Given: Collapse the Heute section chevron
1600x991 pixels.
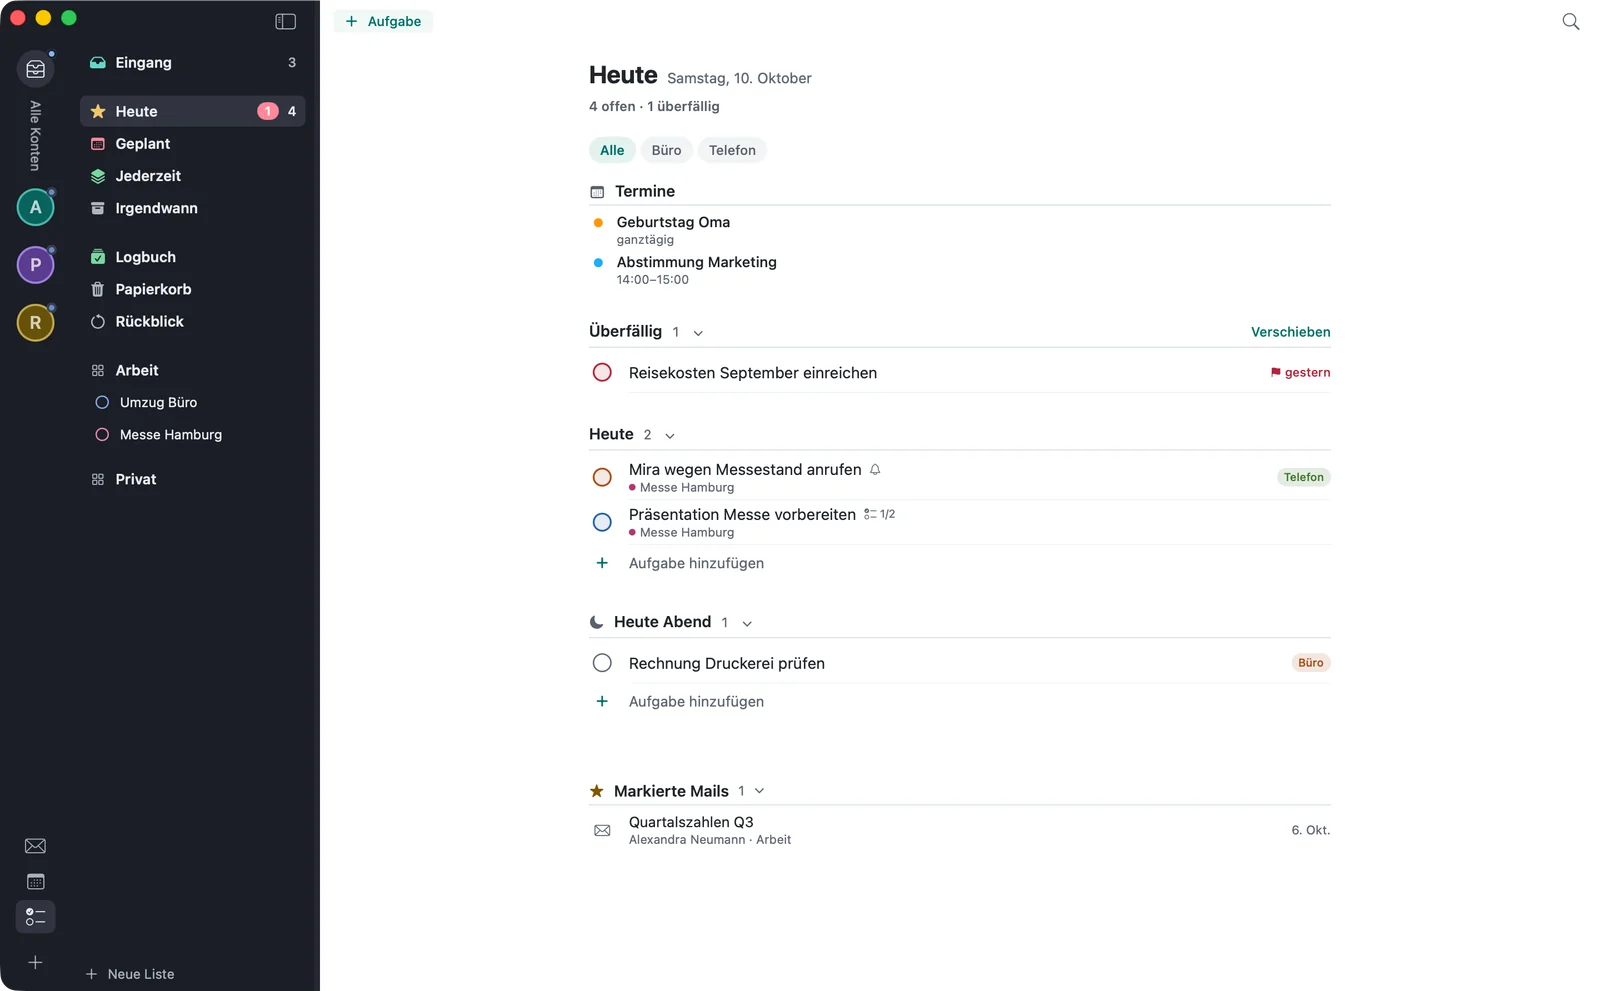Looking at the screenshot, I should coord(670,436).
